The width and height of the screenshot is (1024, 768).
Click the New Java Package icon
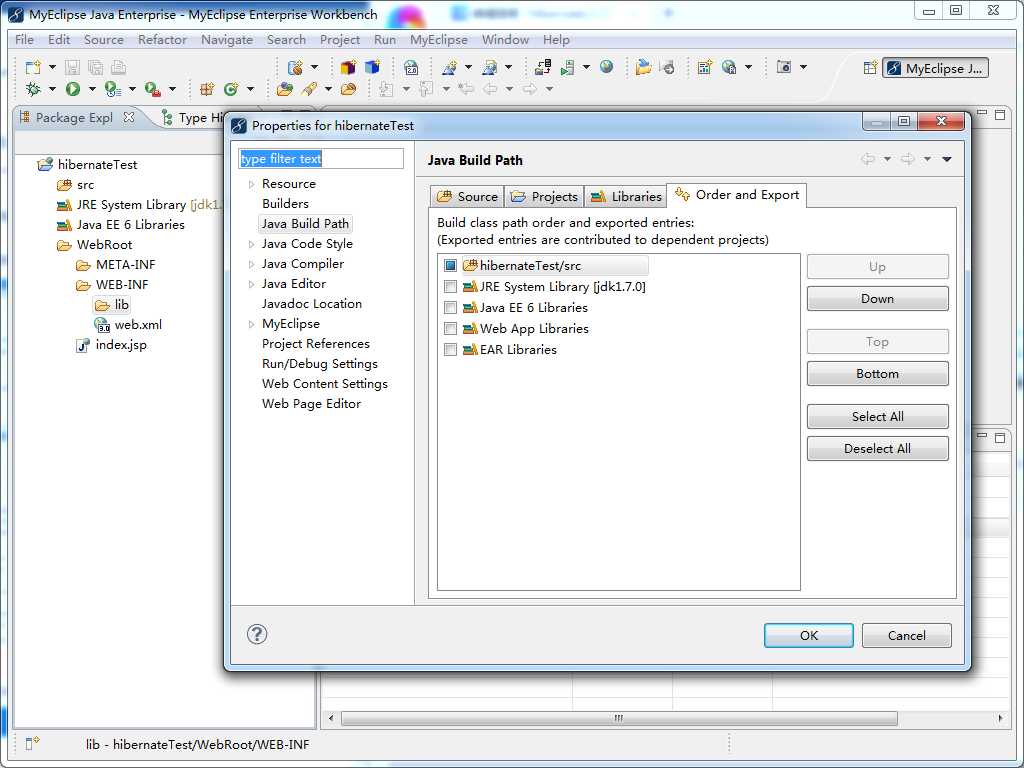(207, 89)
